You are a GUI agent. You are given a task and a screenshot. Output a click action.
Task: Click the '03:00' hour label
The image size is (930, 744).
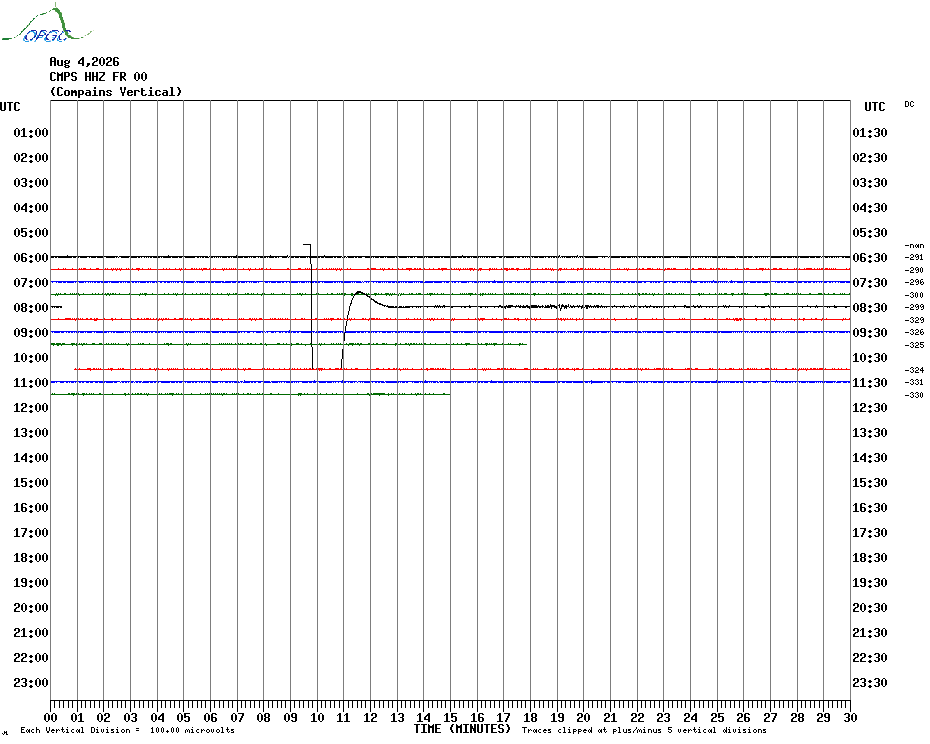31,182
